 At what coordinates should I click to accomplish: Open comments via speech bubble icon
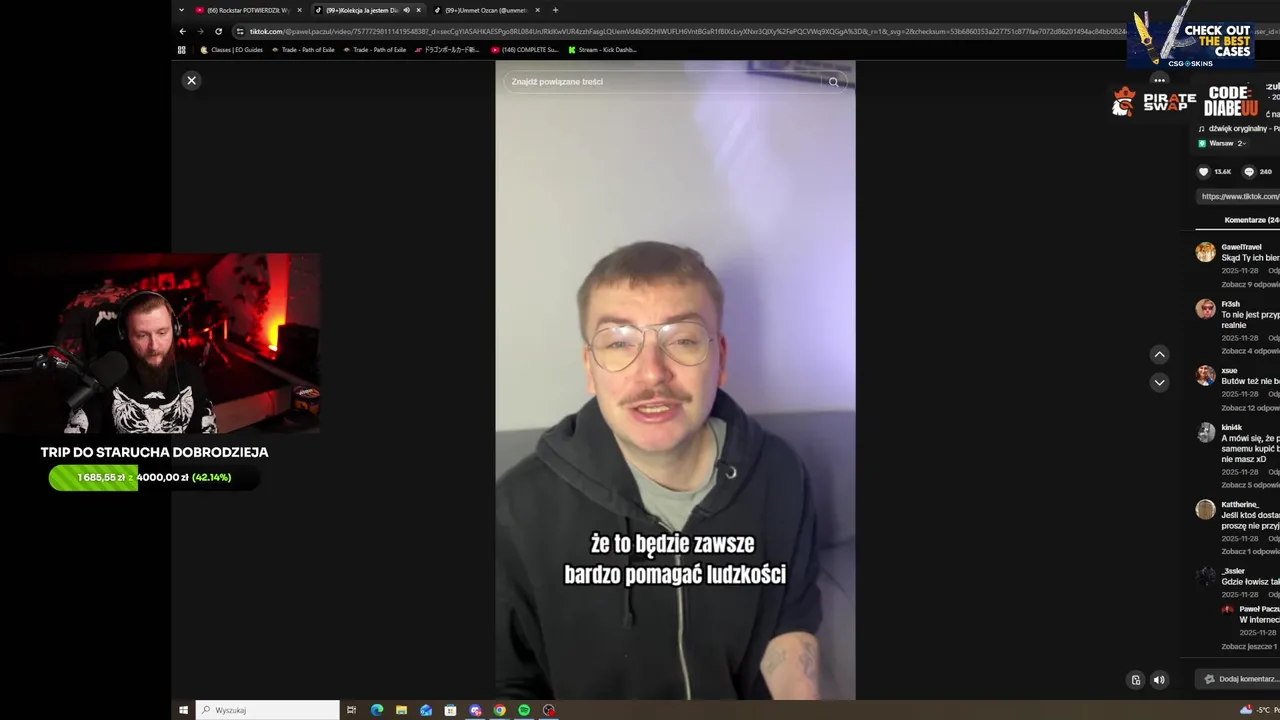tap(1248, 172)
